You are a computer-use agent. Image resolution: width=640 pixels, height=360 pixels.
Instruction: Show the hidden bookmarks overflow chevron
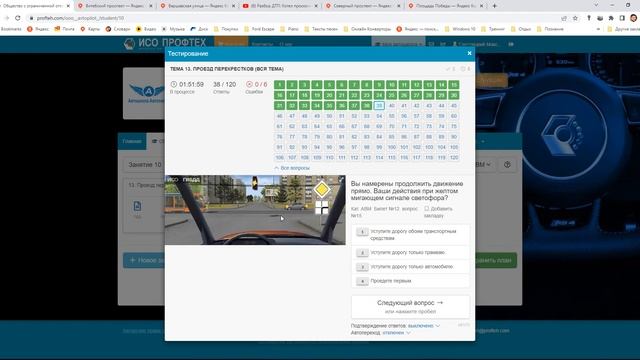598,29
